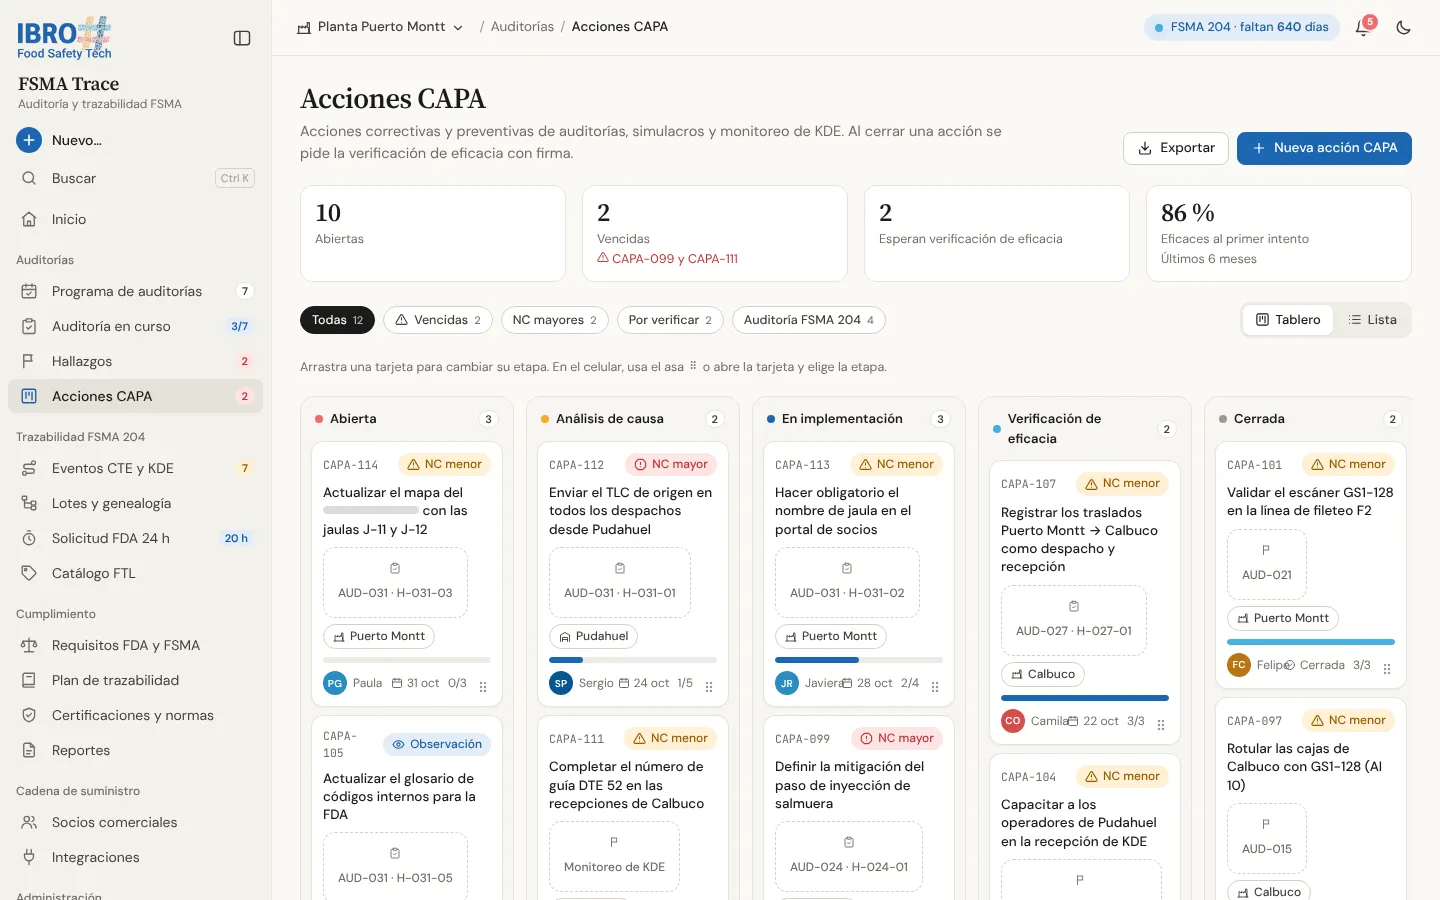1440x900 pixels.
Task: Click the NC mayor badge on CAPA-112
Action: (x=671, y=464)
